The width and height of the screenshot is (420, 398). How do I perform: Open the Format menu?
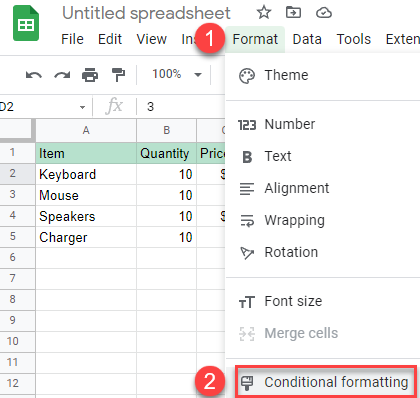[x=255, y=39]
